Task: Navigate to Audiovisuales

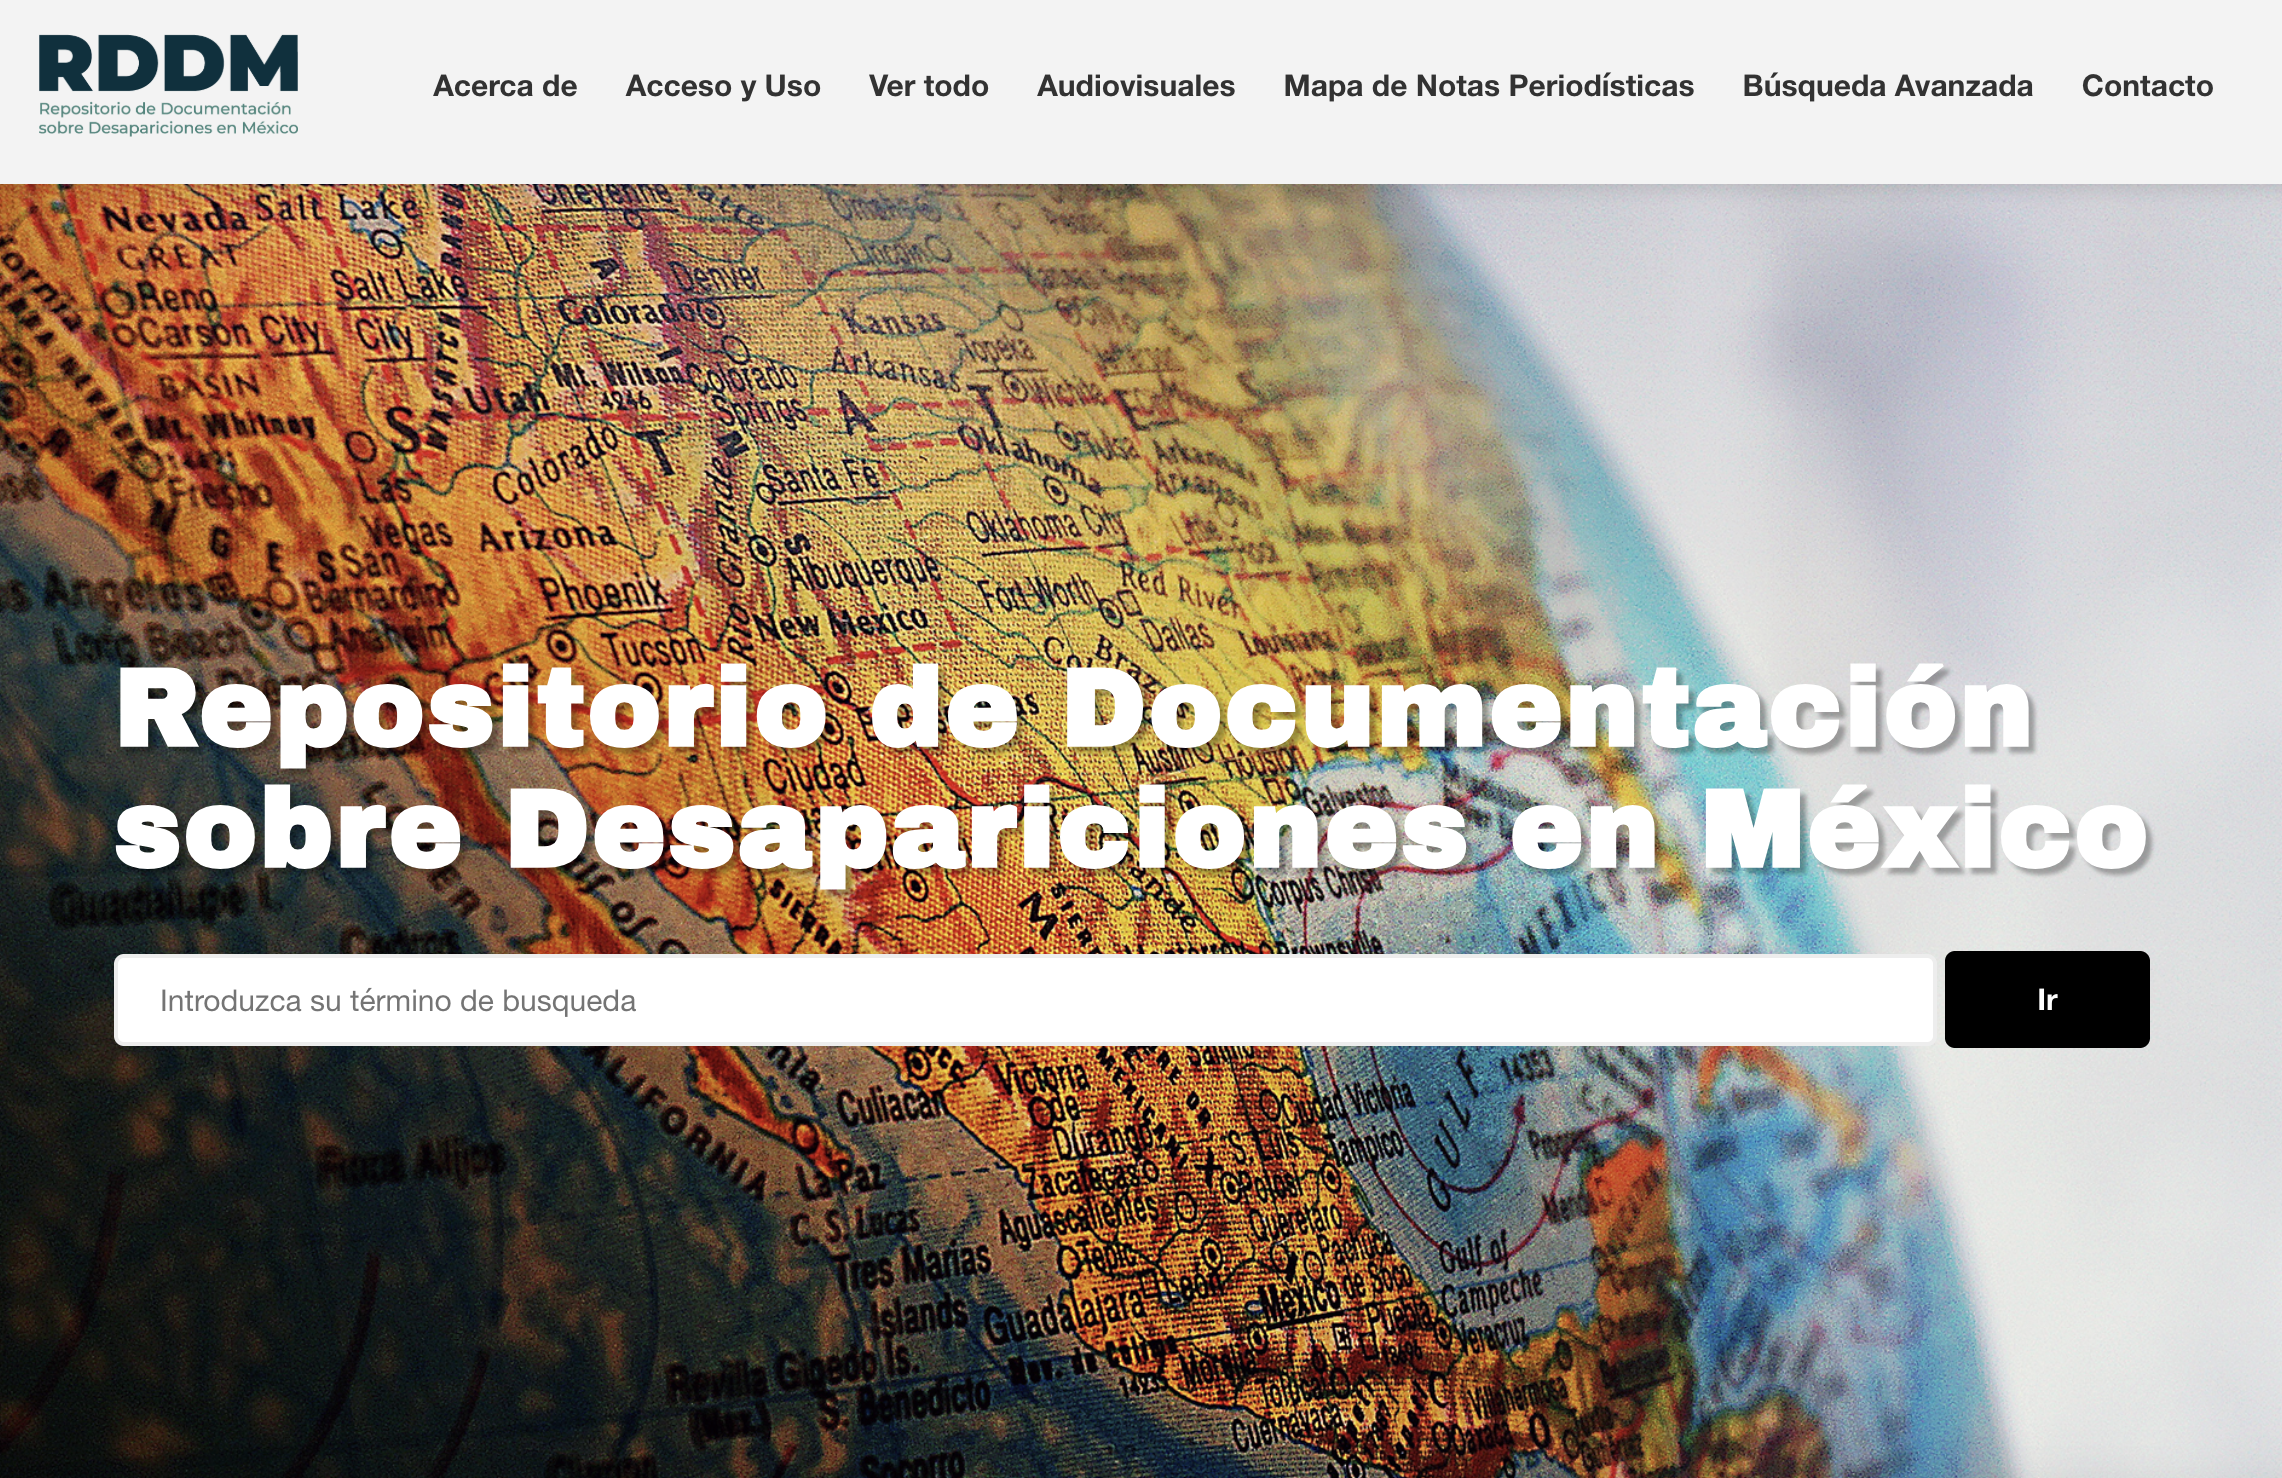Action: click(1136, 86)
